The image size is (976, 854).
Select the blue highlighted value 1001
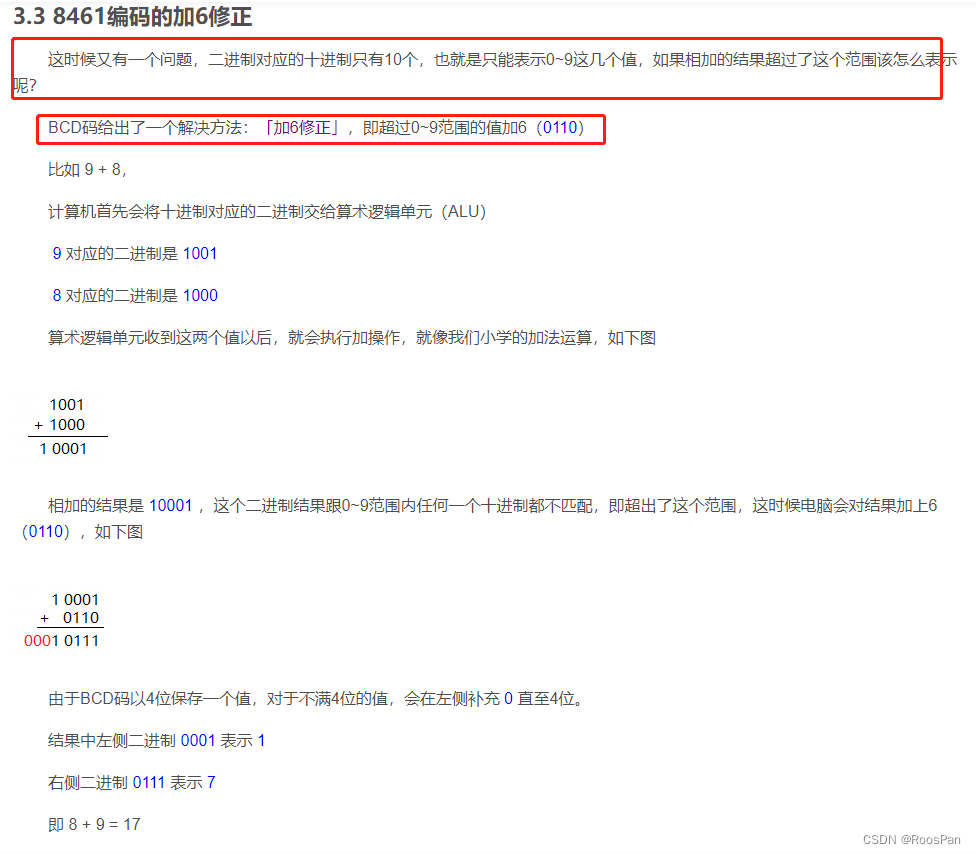(x=199, y=253)
